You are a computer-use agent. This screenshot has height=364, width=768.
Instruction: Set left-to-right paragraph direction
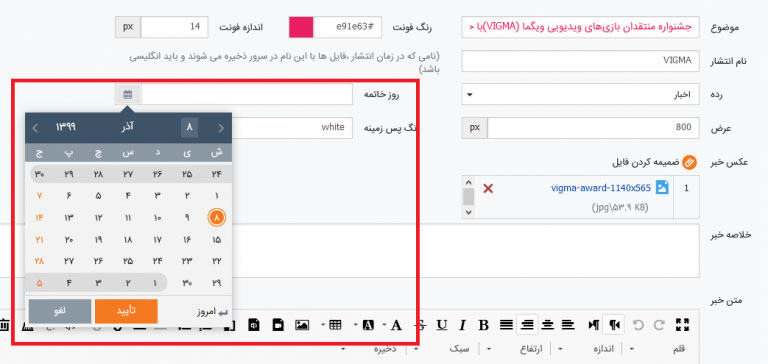(594, 324)
